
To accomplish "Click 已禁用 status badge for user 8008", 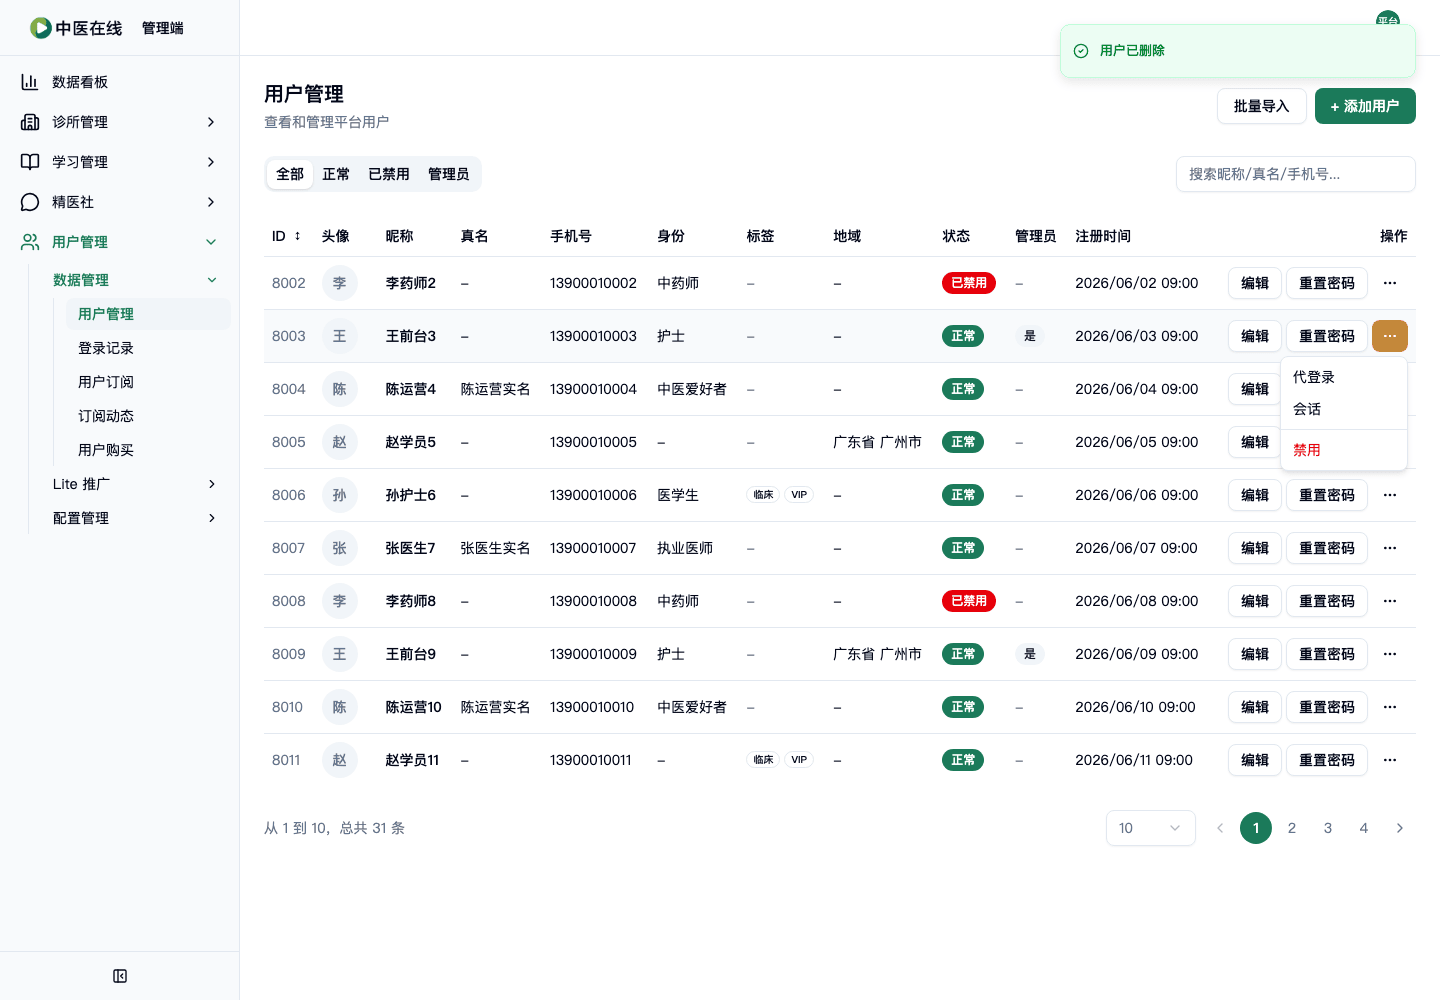I will [969, 601].
